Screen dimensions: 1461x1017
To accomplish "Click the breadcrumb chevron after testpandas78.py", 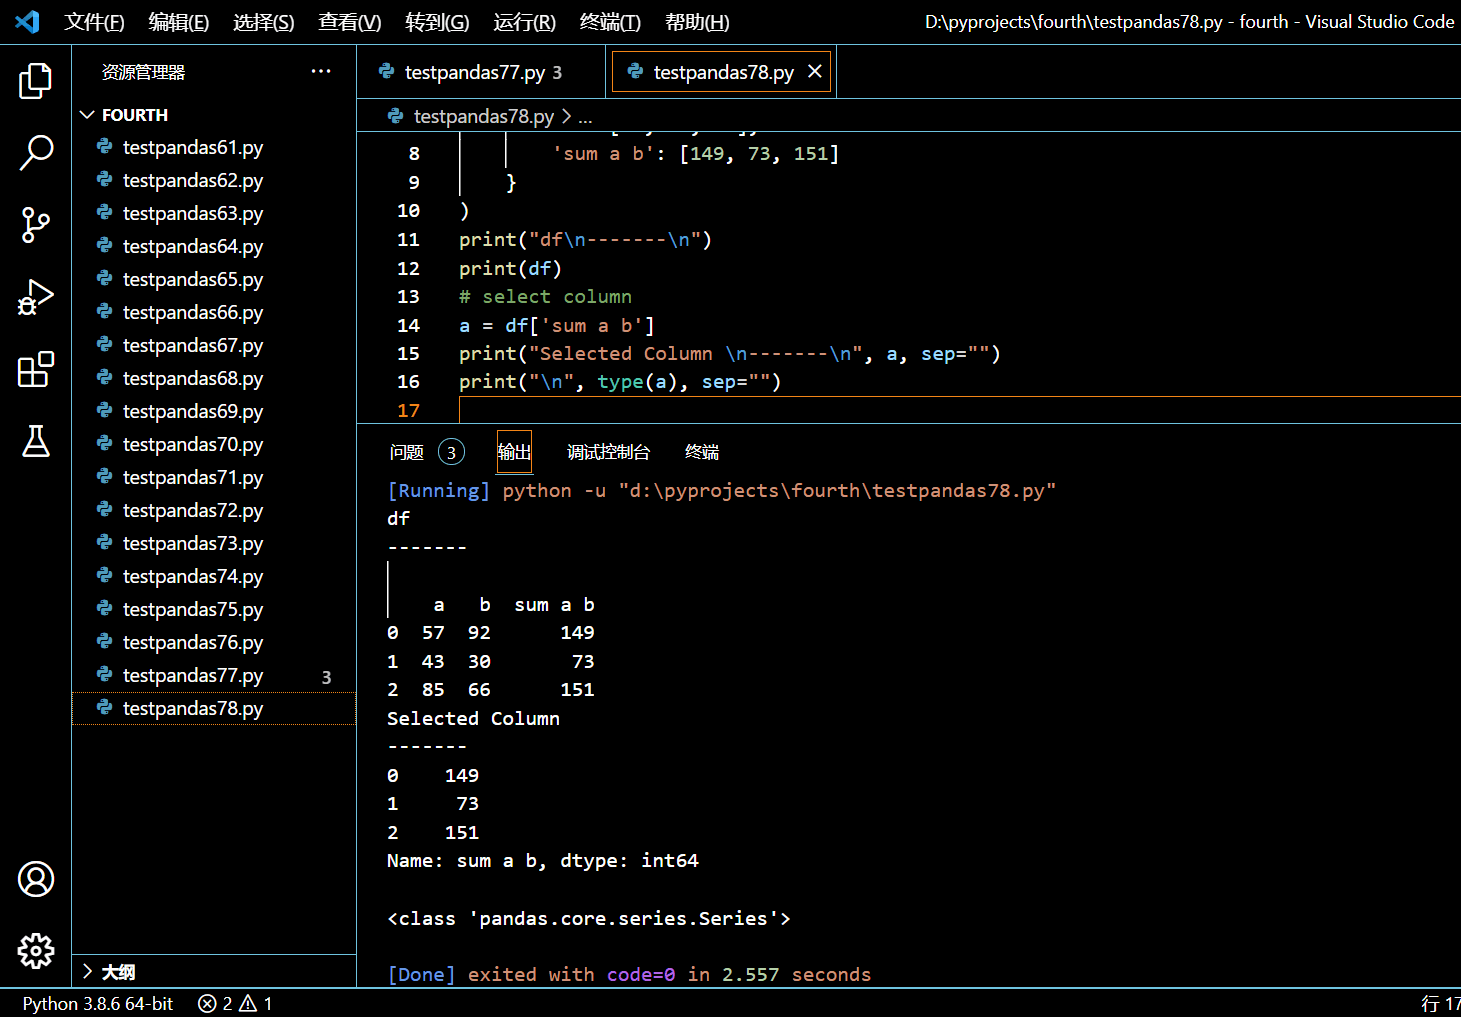I will 566,116.
